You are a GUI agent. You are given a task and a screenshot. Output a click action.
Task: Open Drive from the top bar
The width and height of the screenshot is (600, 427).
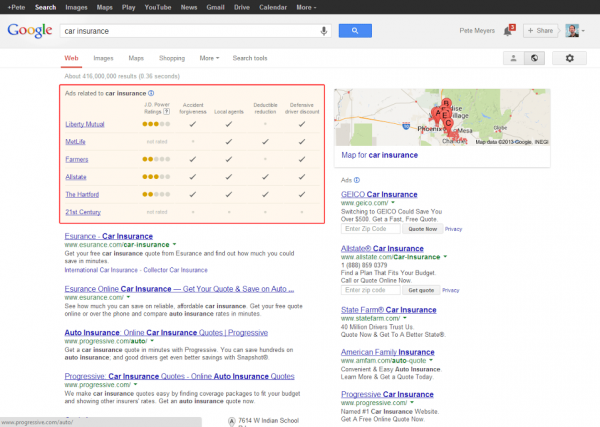pos(242,7)
